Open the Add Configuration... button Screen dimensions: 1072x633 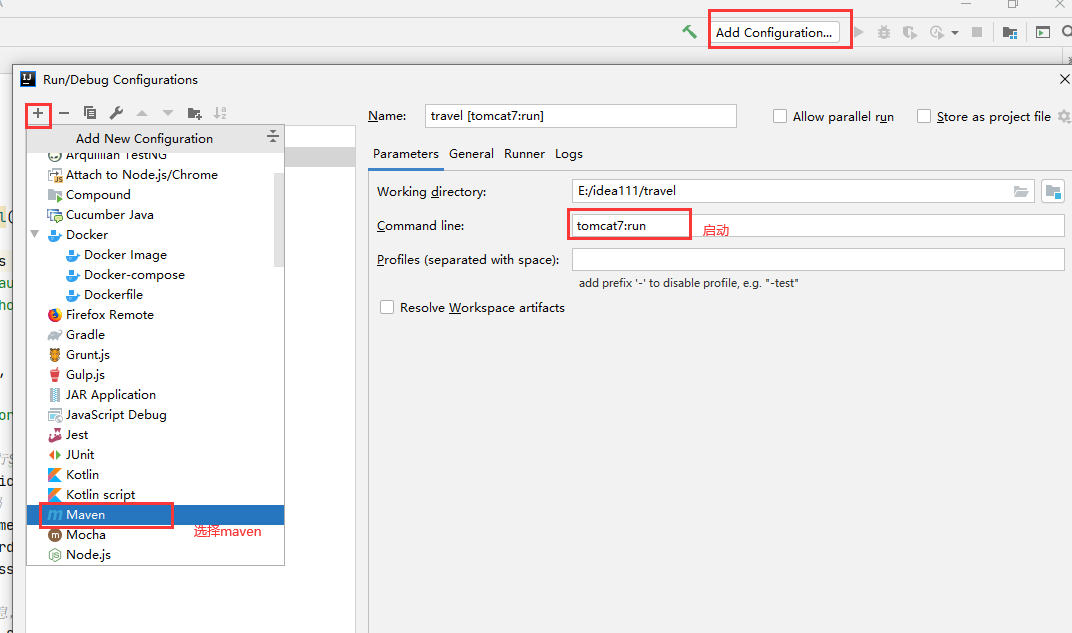click(x=774, y=32)
